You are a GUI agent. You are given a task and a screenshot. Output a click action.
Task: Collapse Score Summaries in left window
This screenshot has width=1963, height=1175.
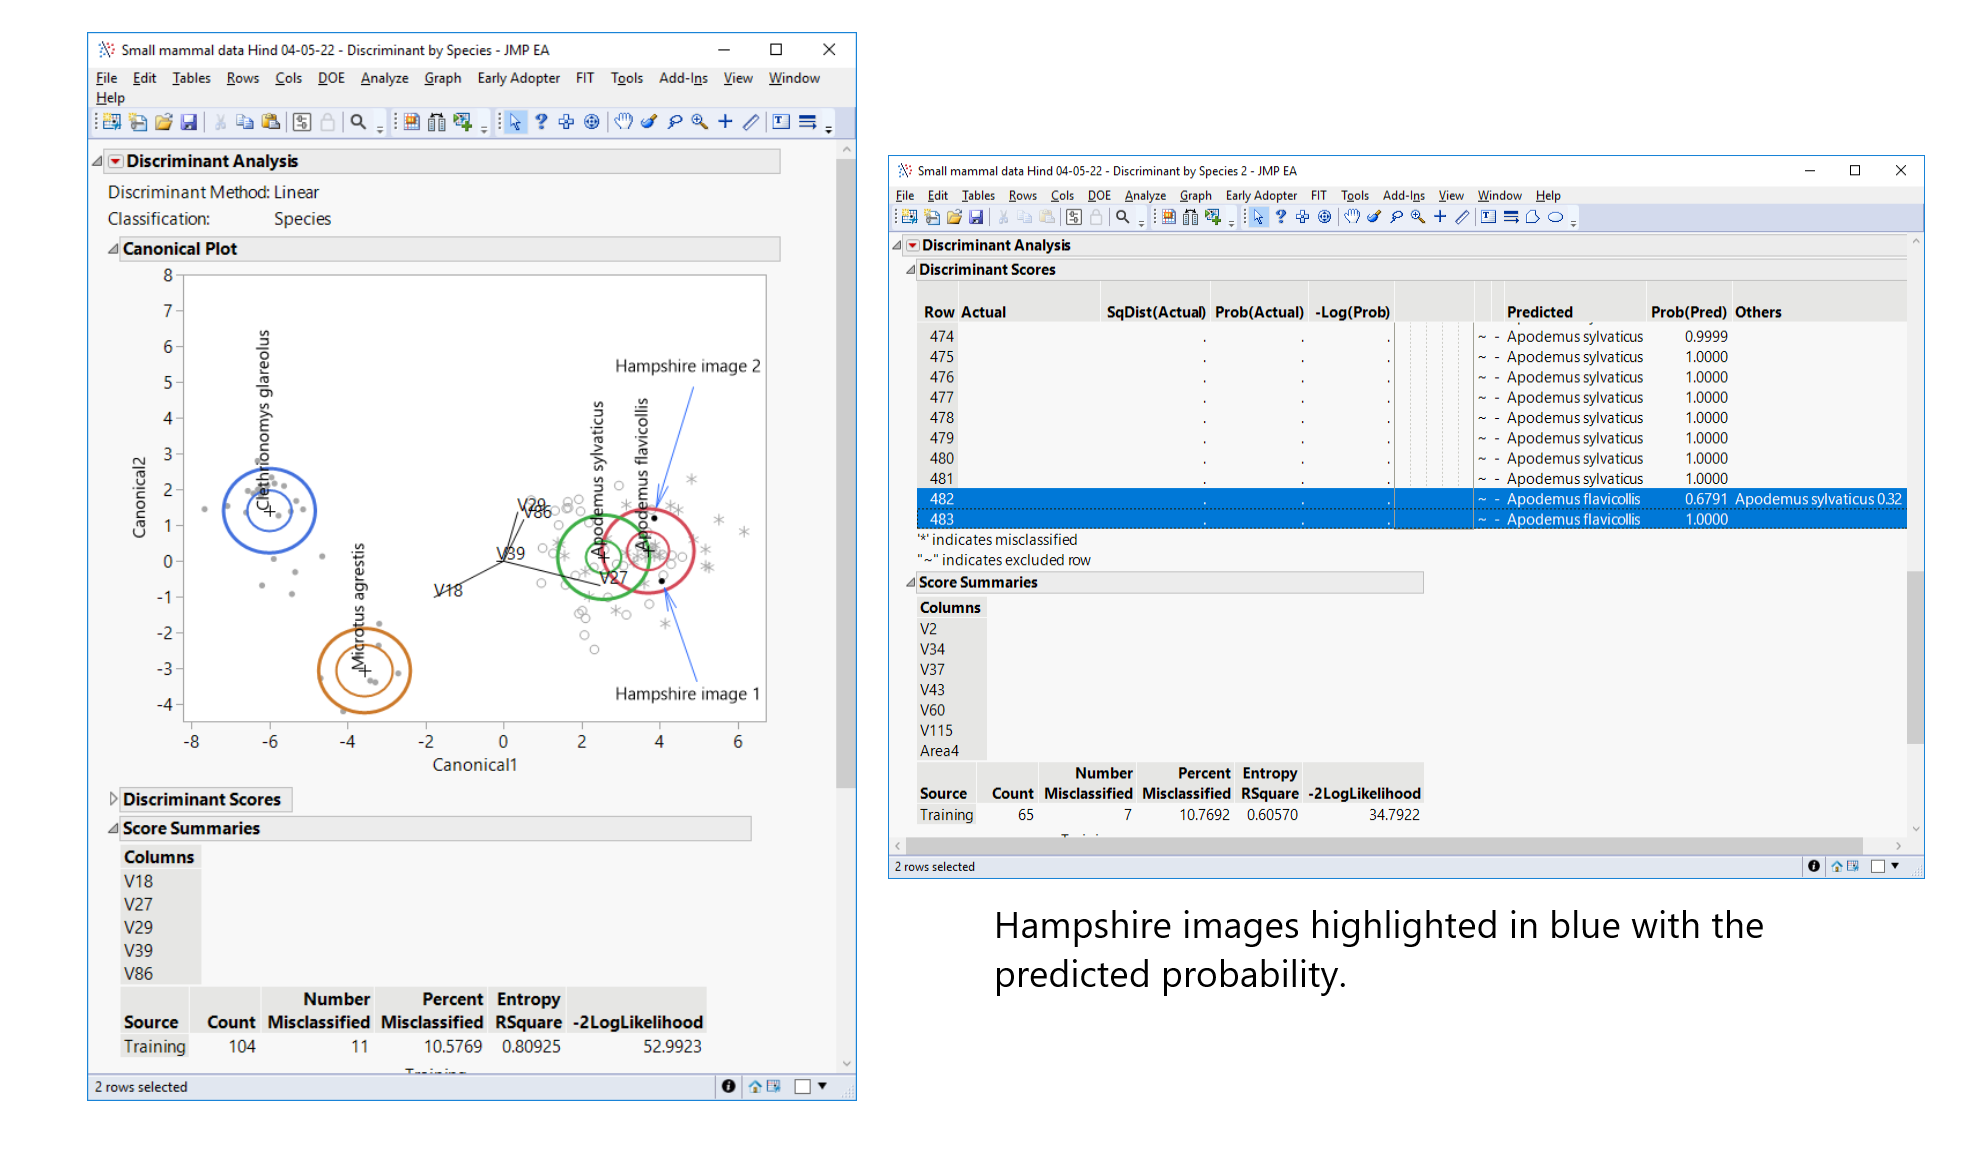pos(113,828)
